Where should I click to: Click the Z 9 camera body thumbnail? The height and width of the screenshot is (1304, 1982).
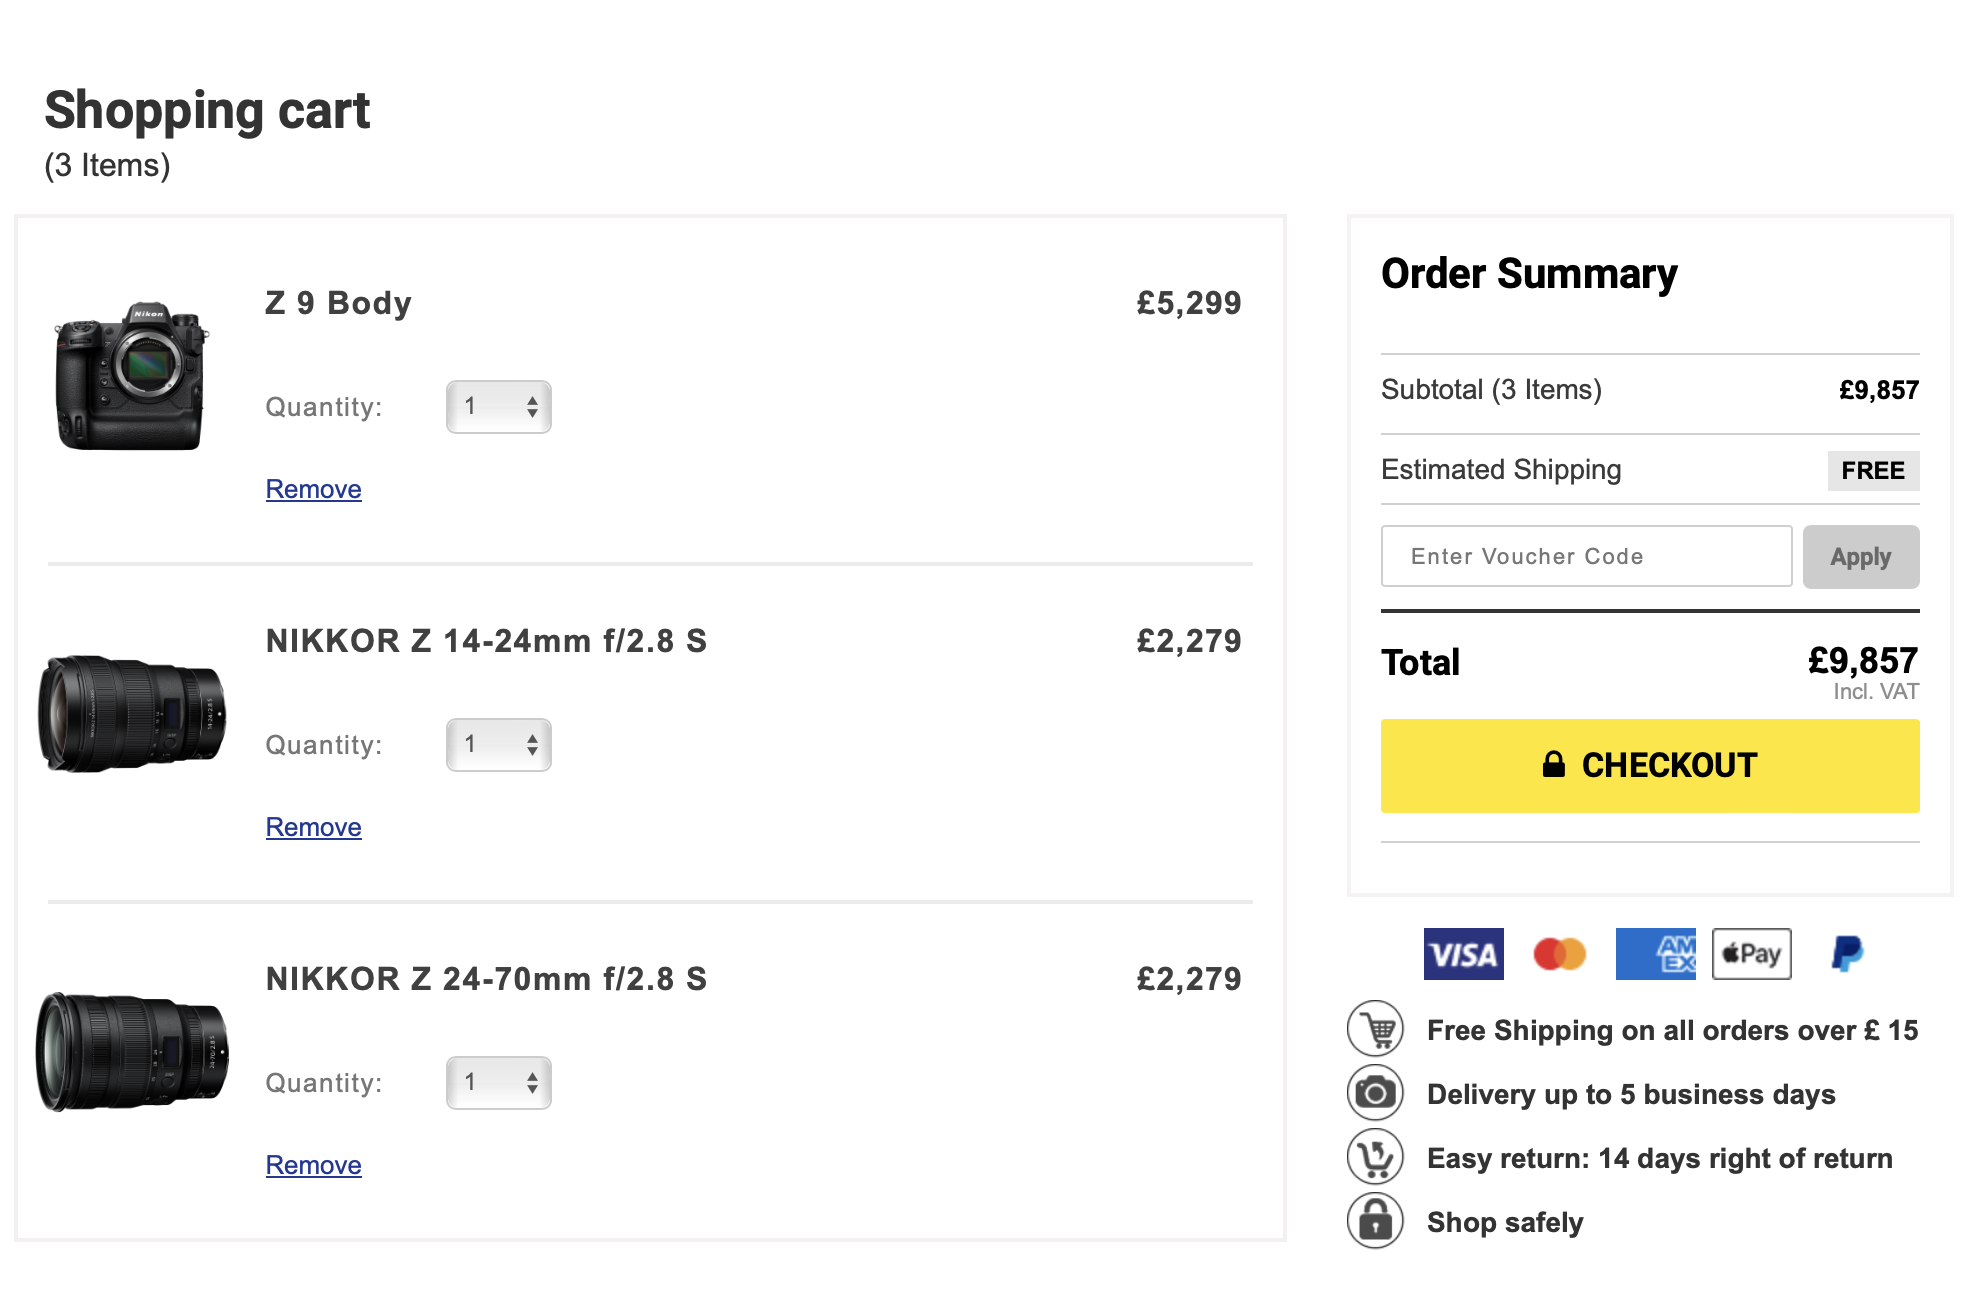(x=131, y=375)
